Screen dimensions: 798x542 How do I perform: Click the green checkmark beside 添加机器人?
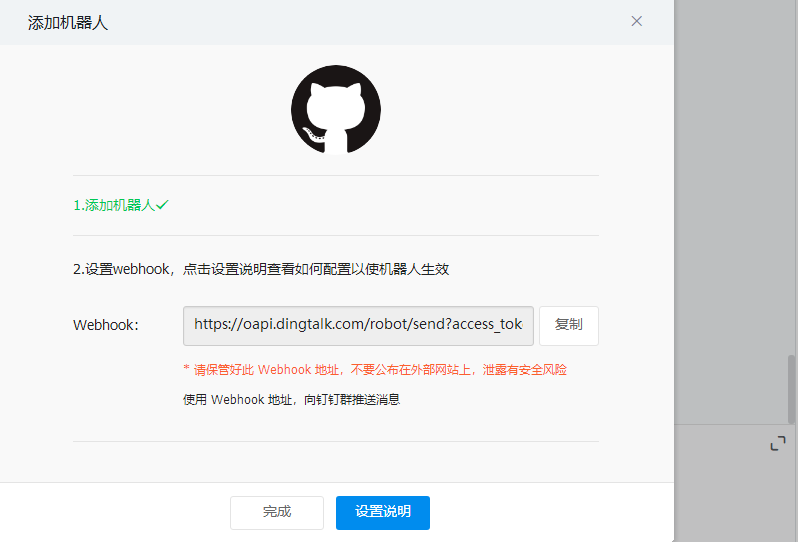click(x=162, y=205)
